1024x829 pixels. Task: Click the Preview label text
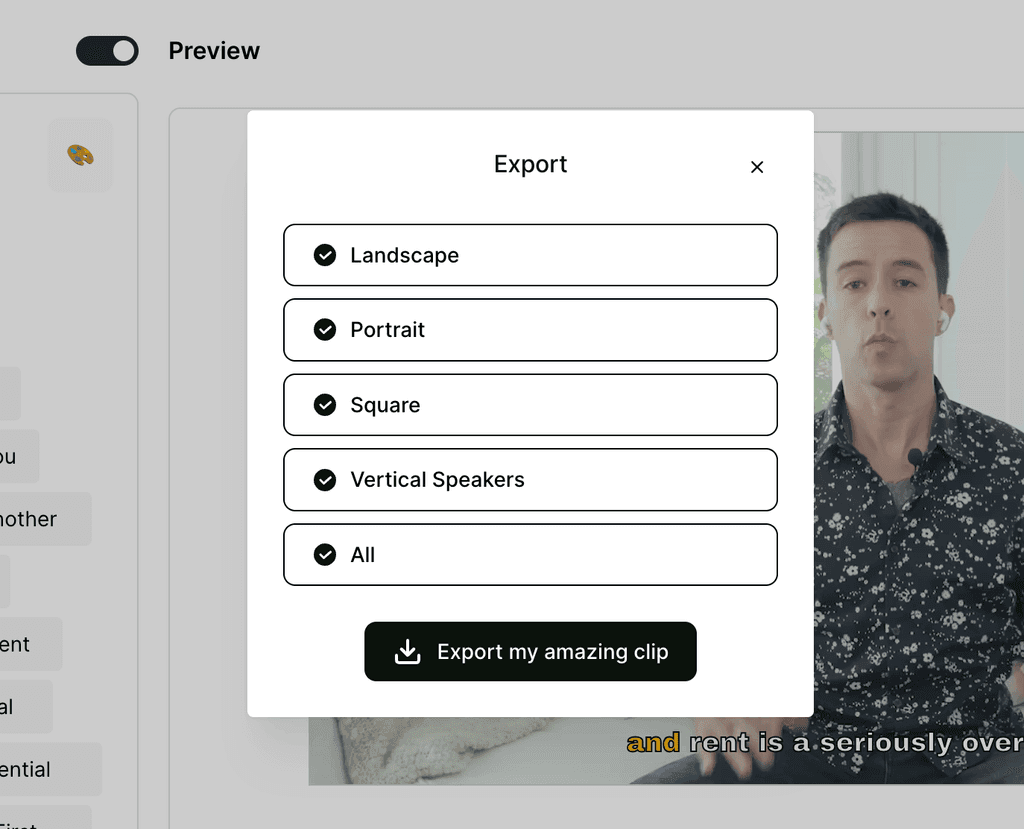pyautogui.click(x=214, y=51)
